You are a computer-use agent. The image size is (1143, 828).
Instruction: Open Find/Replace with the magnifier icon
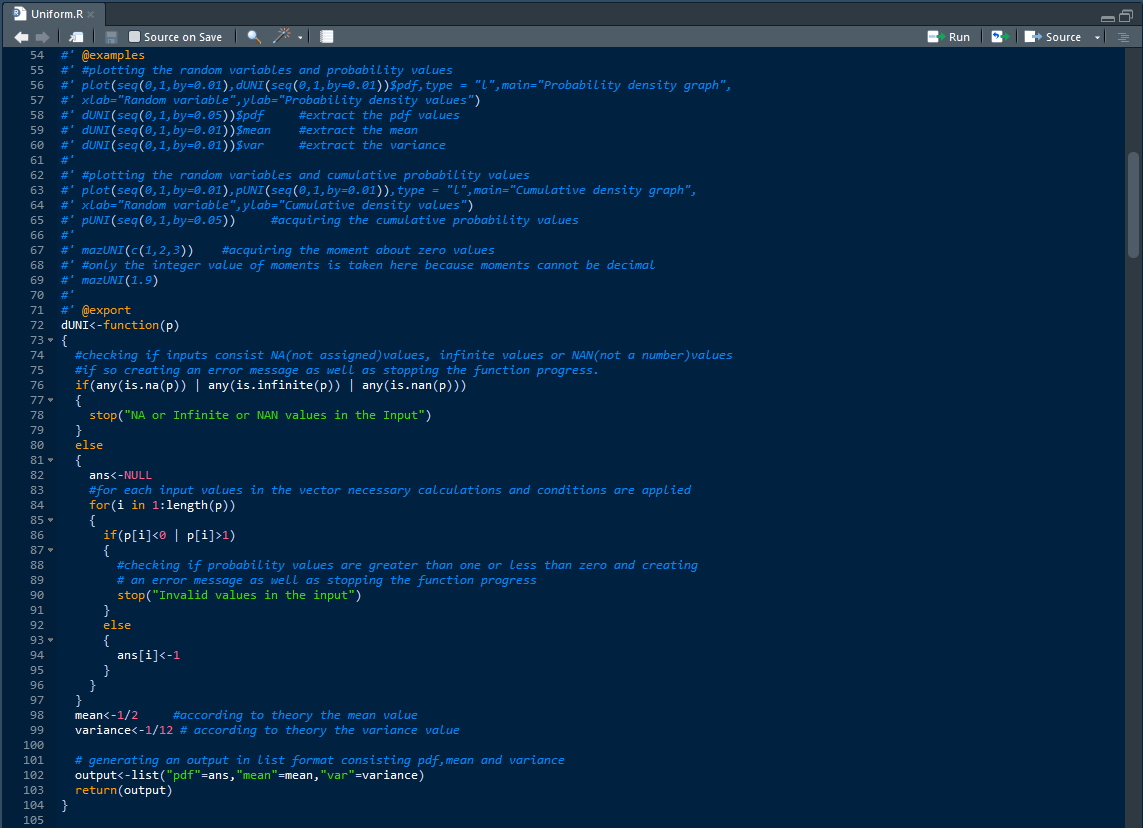(254, 37)
